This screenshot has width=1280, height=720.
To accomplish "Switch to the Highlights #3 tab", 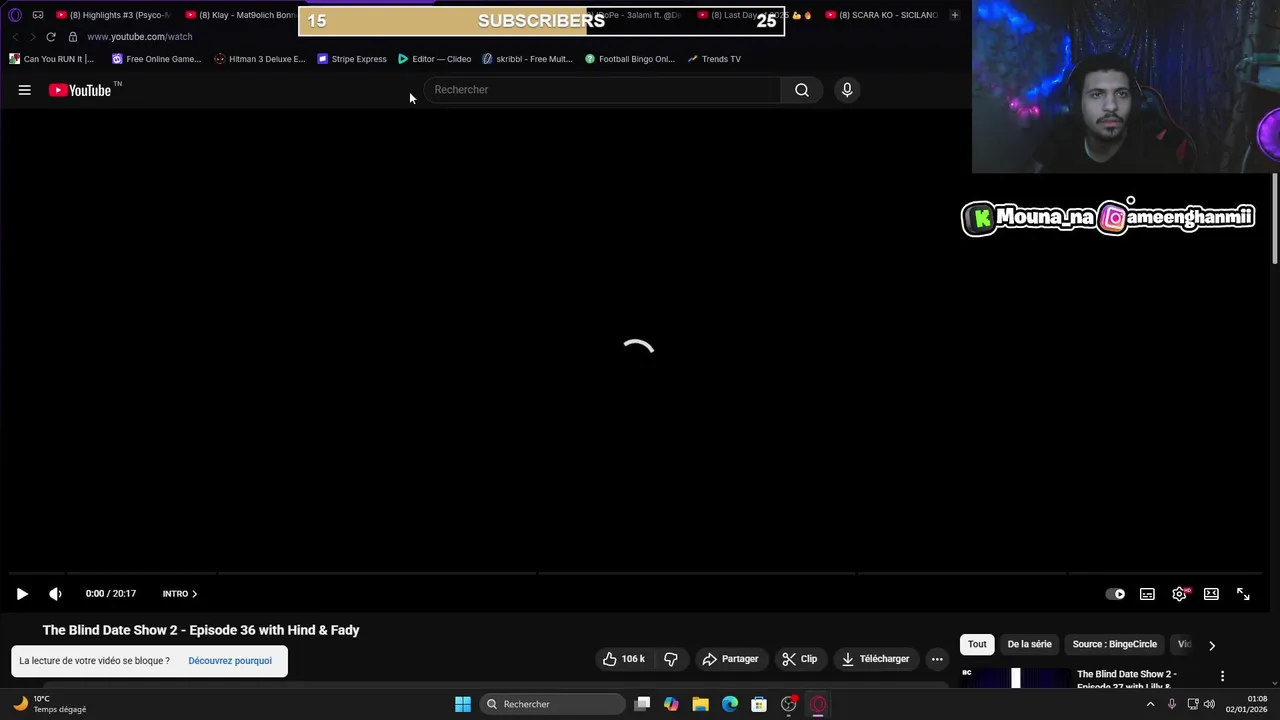I will 113,15.
